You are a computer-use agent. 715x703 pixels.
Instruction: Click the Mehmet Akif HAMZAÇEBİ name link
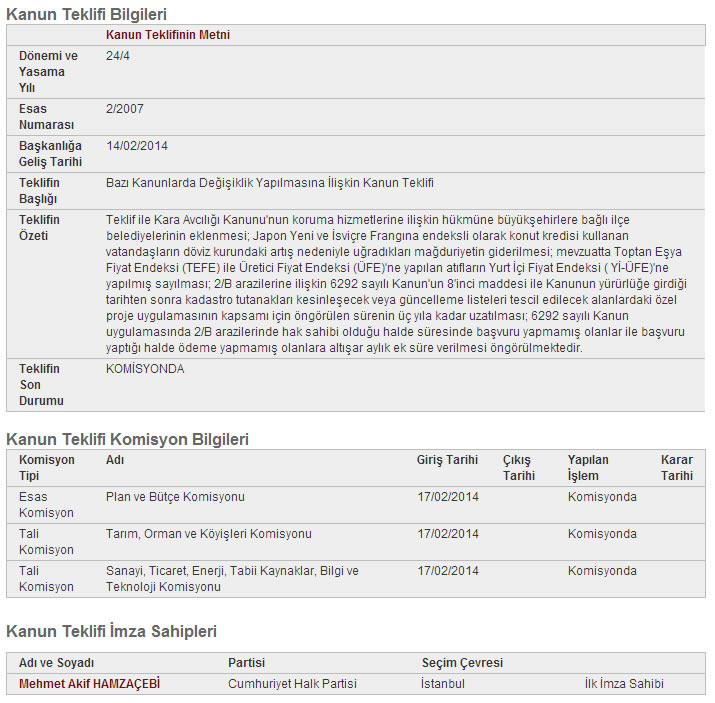click(89, 684)
